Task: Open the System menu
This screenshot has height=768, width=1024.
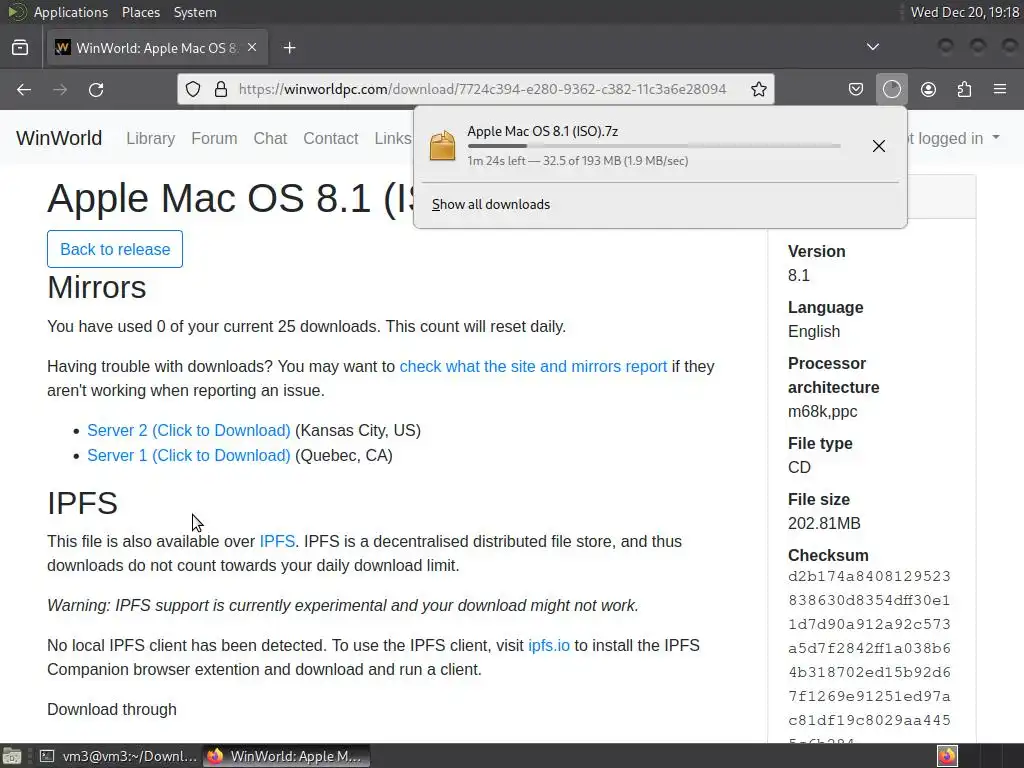Action: pos(195,12)
